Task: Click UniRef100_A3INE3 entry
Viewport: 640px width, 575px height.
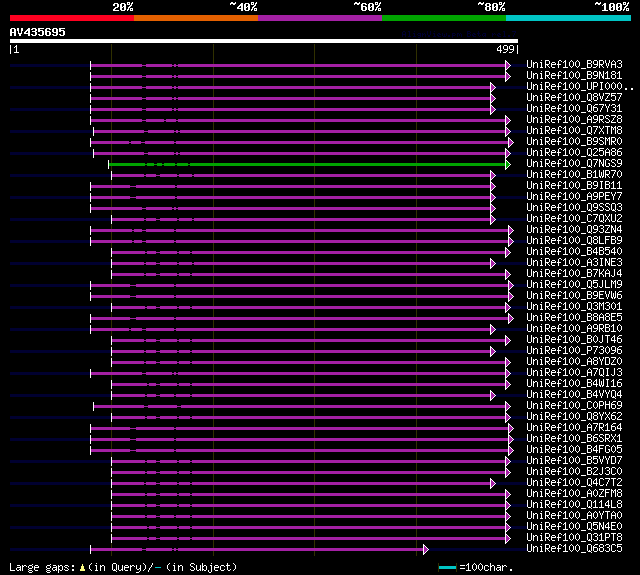Action: pyautogui.click(x=574, y=263)
